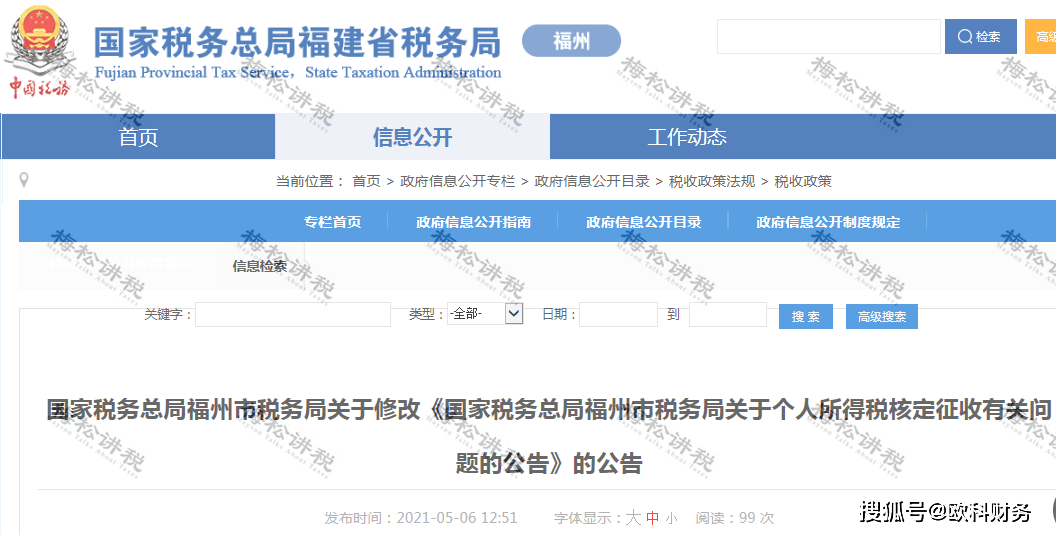This screenshot has width=1056, height=535.
Task: Click the top site search input box
Action: click(x=828, y=36)
